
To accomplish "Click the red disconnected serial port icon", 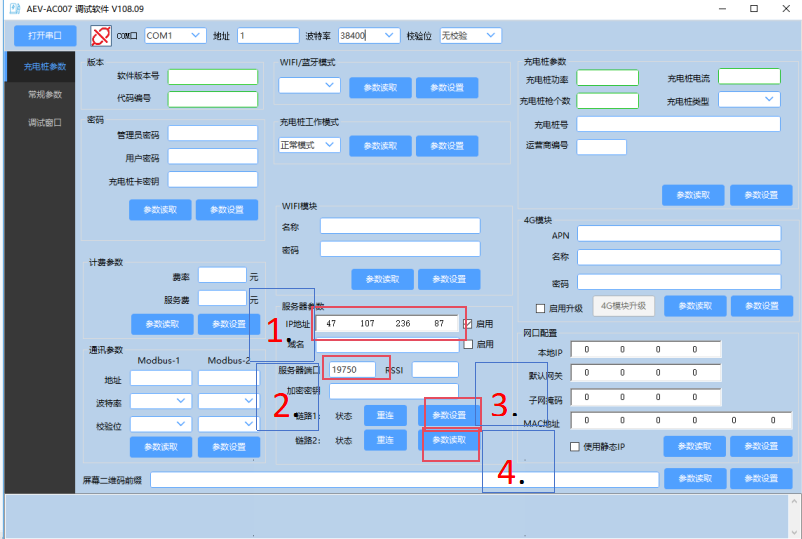I will point(101,36).
